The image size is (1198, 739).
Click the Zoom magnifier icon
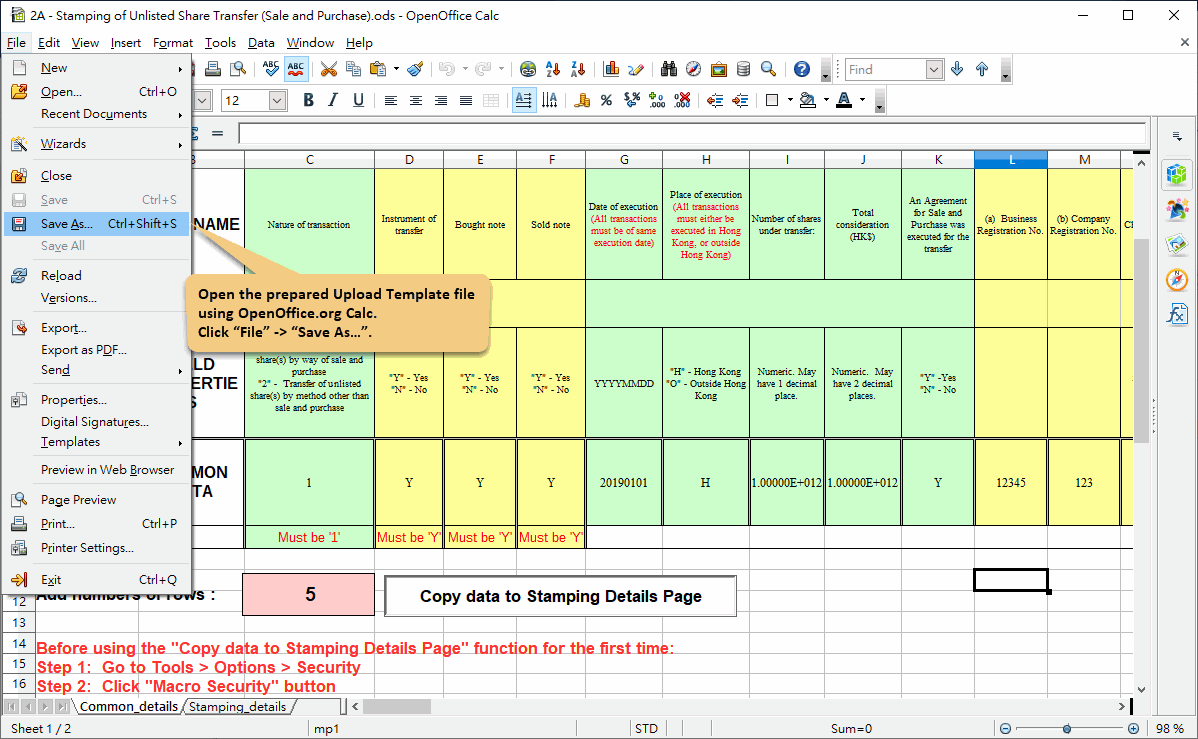(x=769, y=70)
